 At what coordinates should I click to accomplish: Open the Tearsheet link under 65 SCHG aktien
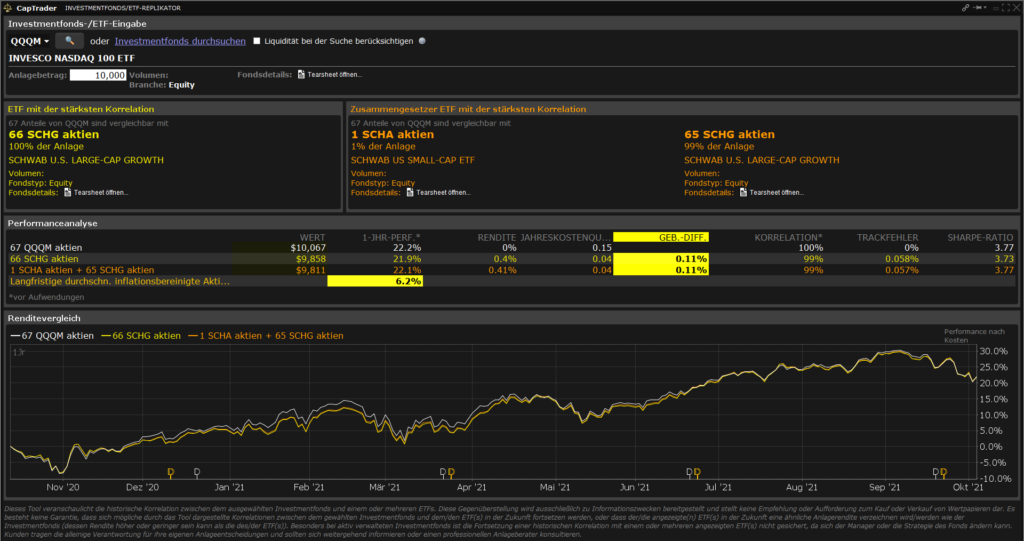point(776,192)
